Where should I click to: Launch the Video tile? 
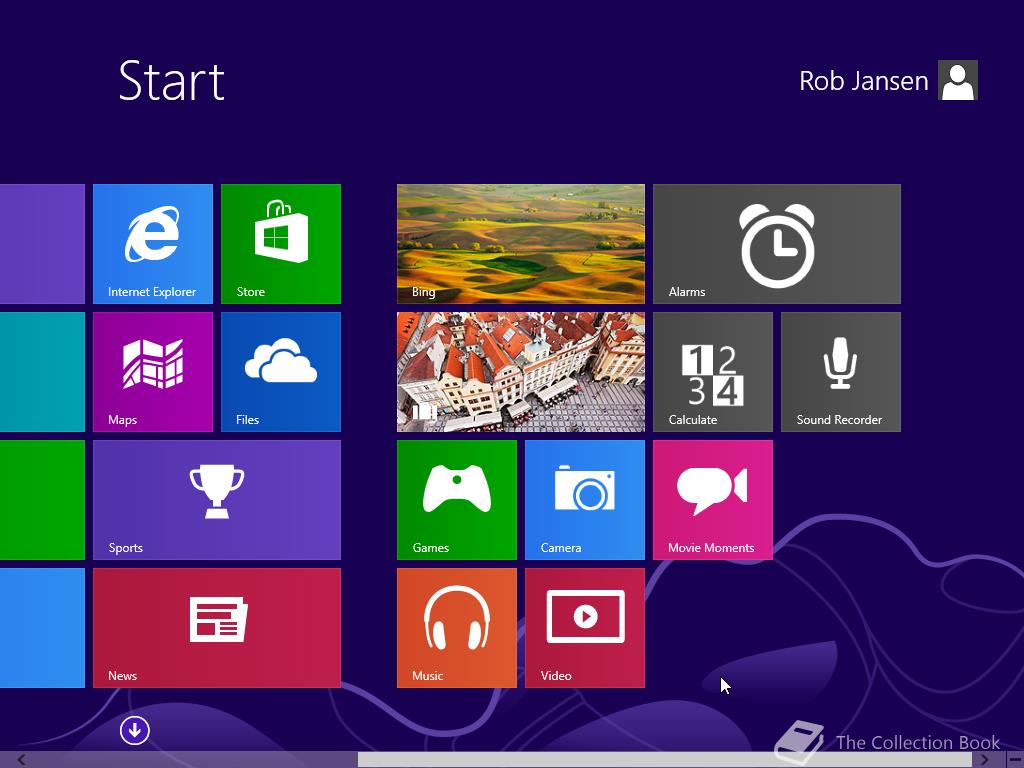point(584,628)
